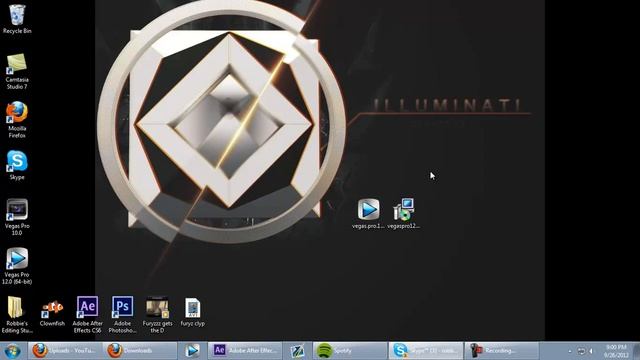This screenshot has width=640, height=360.
Task: Show hidden system tray icons
Action: pyautogui.click(x=570, y=351)
